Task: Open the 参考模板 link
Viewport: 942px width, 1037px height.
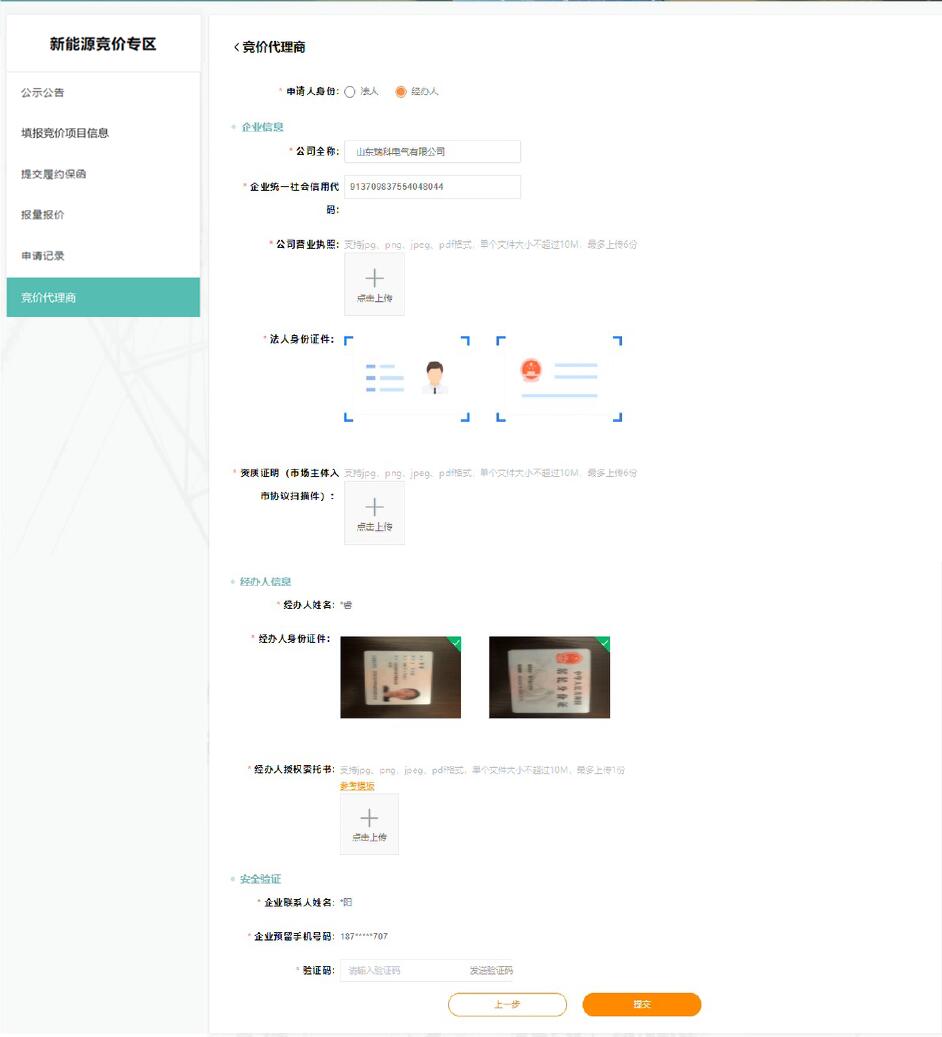Action: (357, 786)
